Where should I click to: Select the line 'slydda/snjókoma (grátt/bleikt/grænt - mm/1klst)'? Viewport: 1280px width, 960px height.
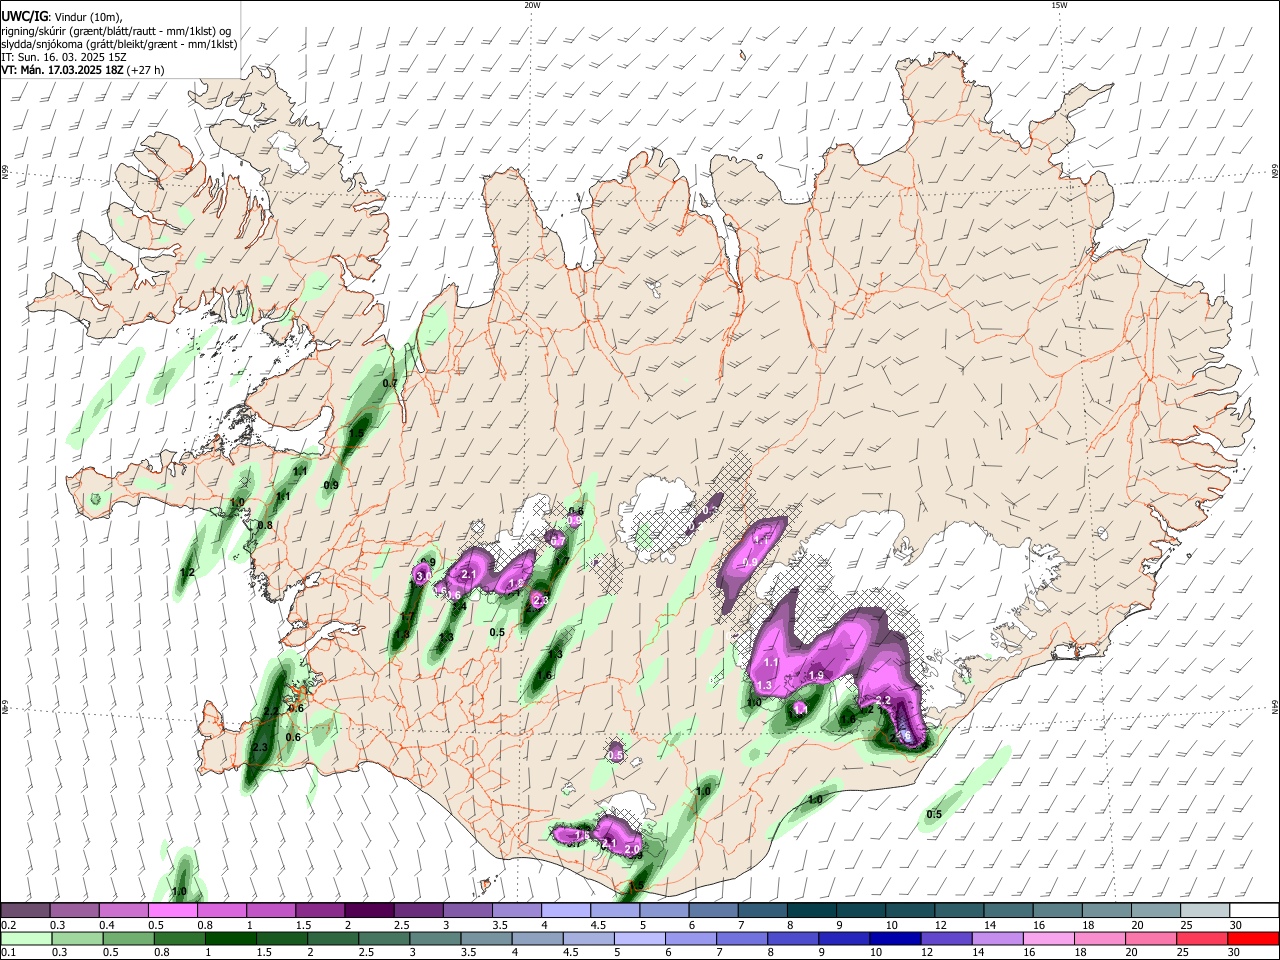point(119,44)
